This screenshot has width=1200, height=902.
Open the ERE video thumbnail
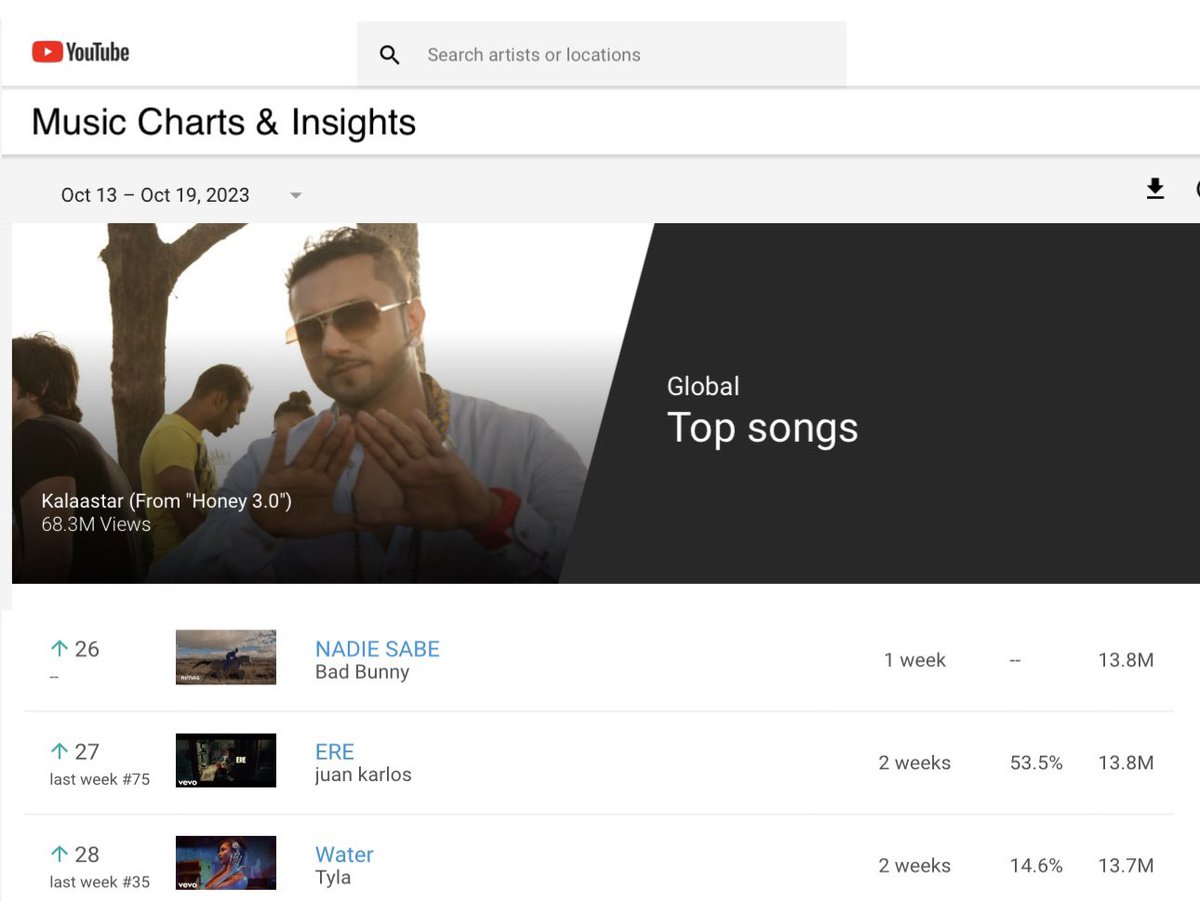[x=226, y=760]
